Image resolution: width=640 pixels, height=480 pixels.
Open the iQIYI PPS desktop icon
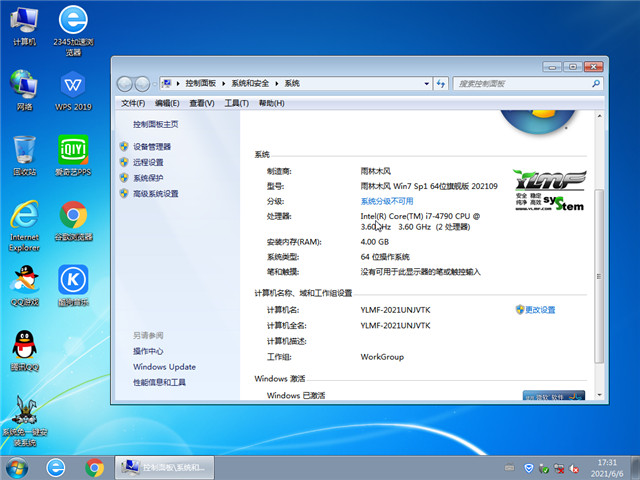72,153
